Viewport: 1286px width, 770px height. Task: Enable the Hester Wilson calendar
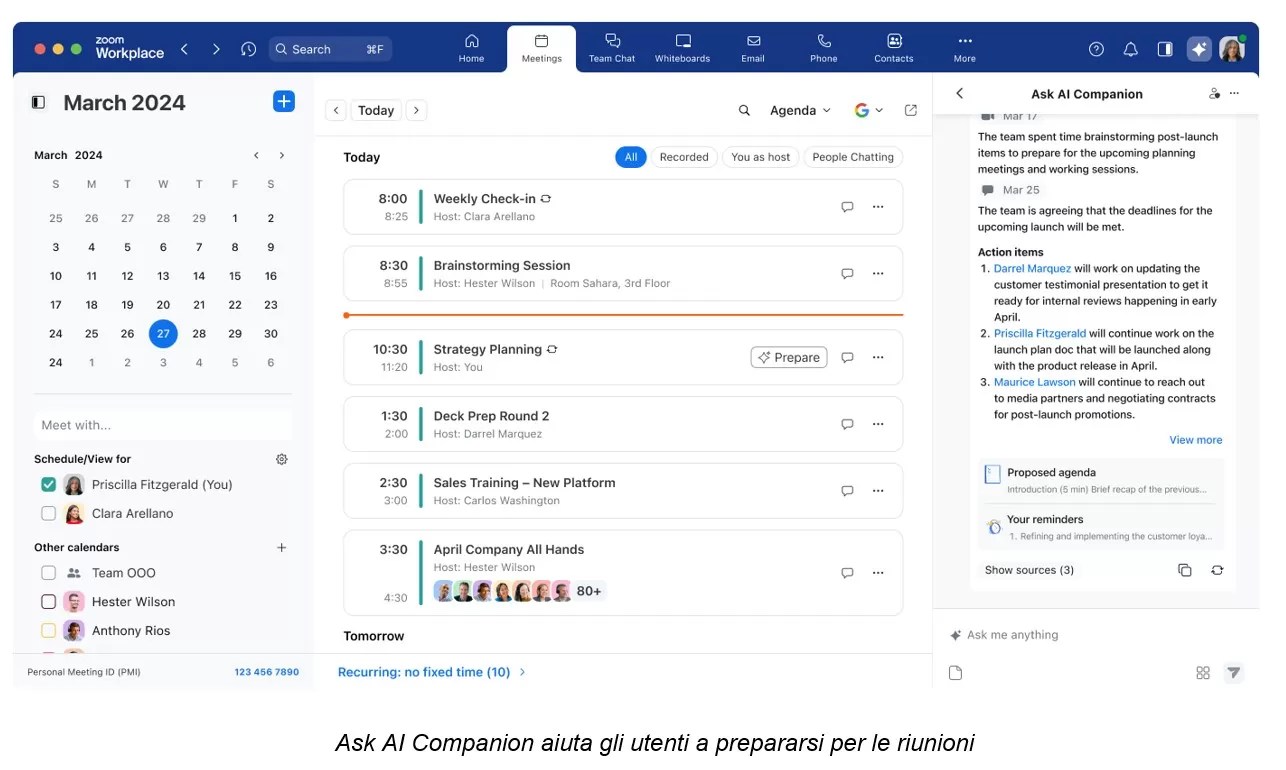[48, 602]
